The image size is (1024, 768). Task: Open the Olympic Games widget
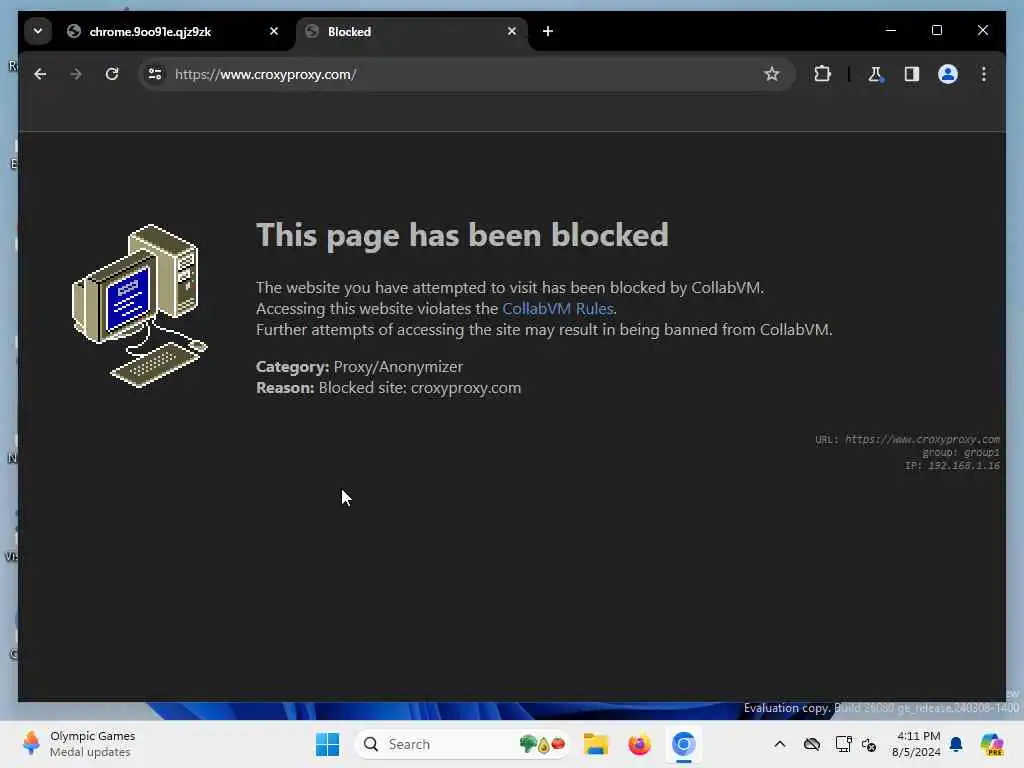click(78, 744)
